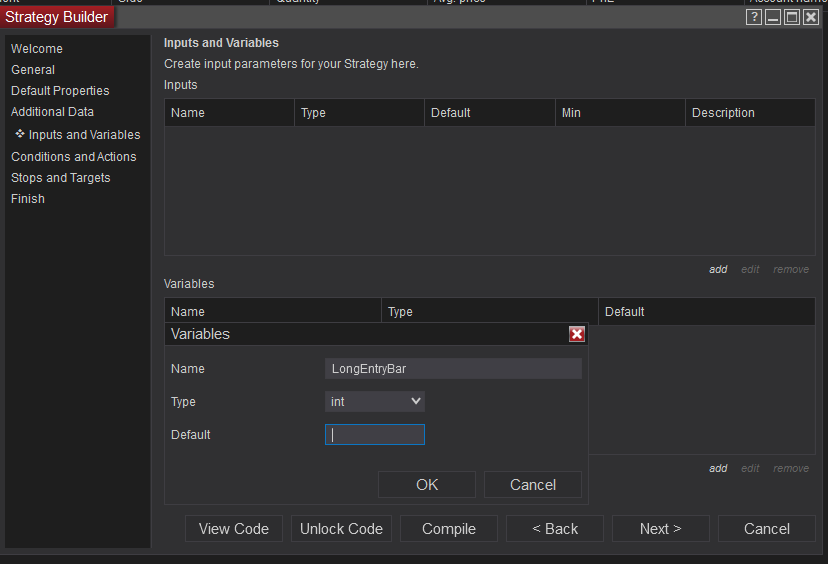Click the Next button

click(660, 529)
